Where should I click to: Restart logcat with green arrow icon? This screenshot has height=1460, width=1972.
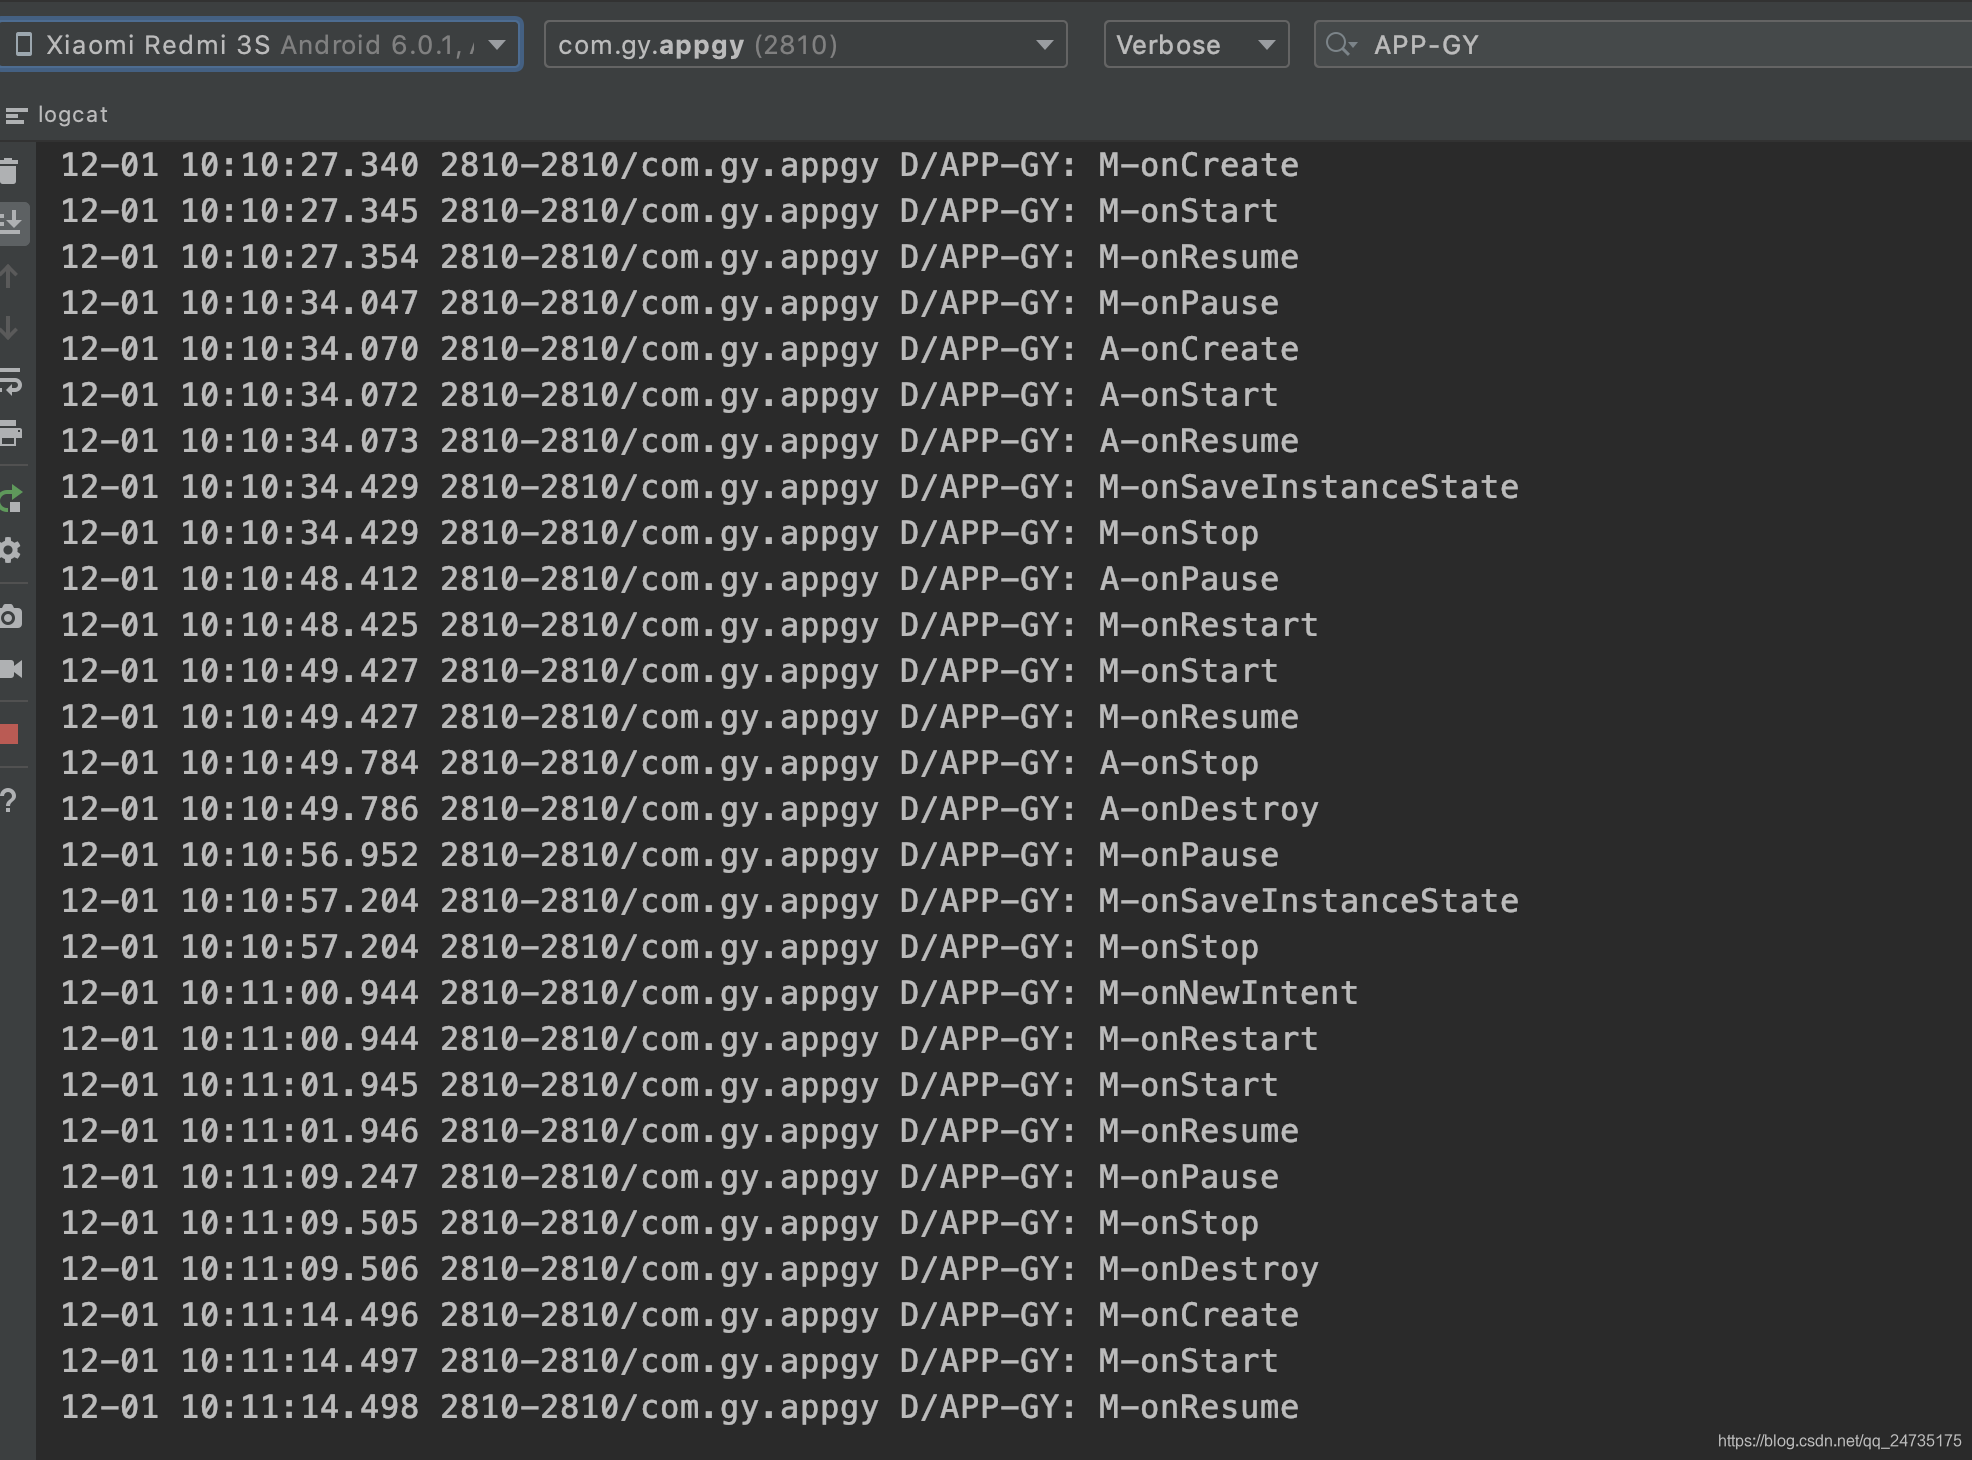(11, 498)
